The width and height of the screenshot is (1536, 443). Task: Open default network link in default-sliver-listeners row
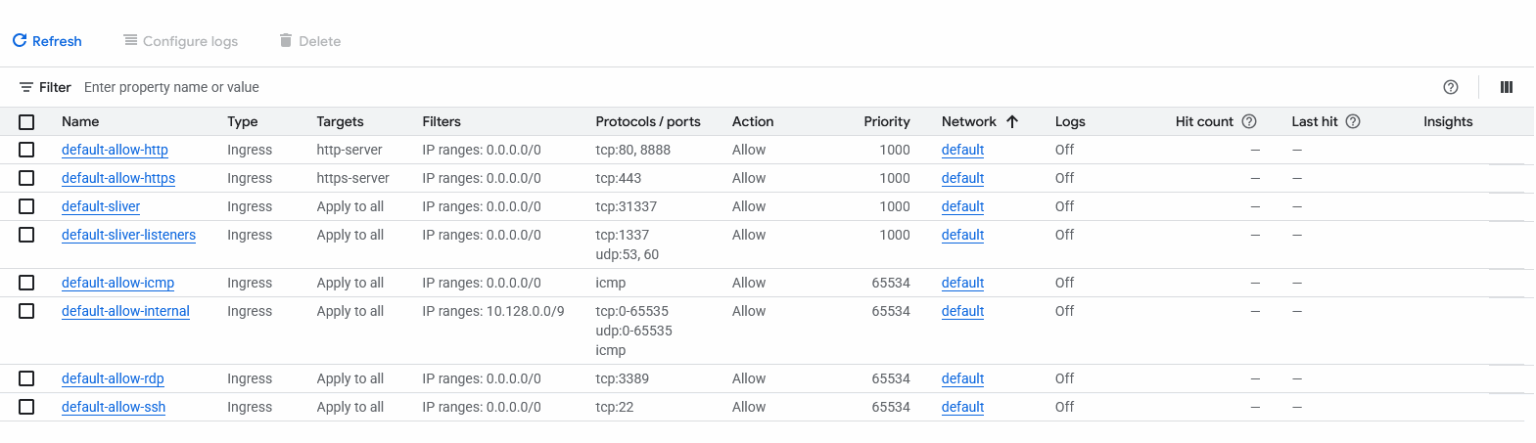point(963,235)
